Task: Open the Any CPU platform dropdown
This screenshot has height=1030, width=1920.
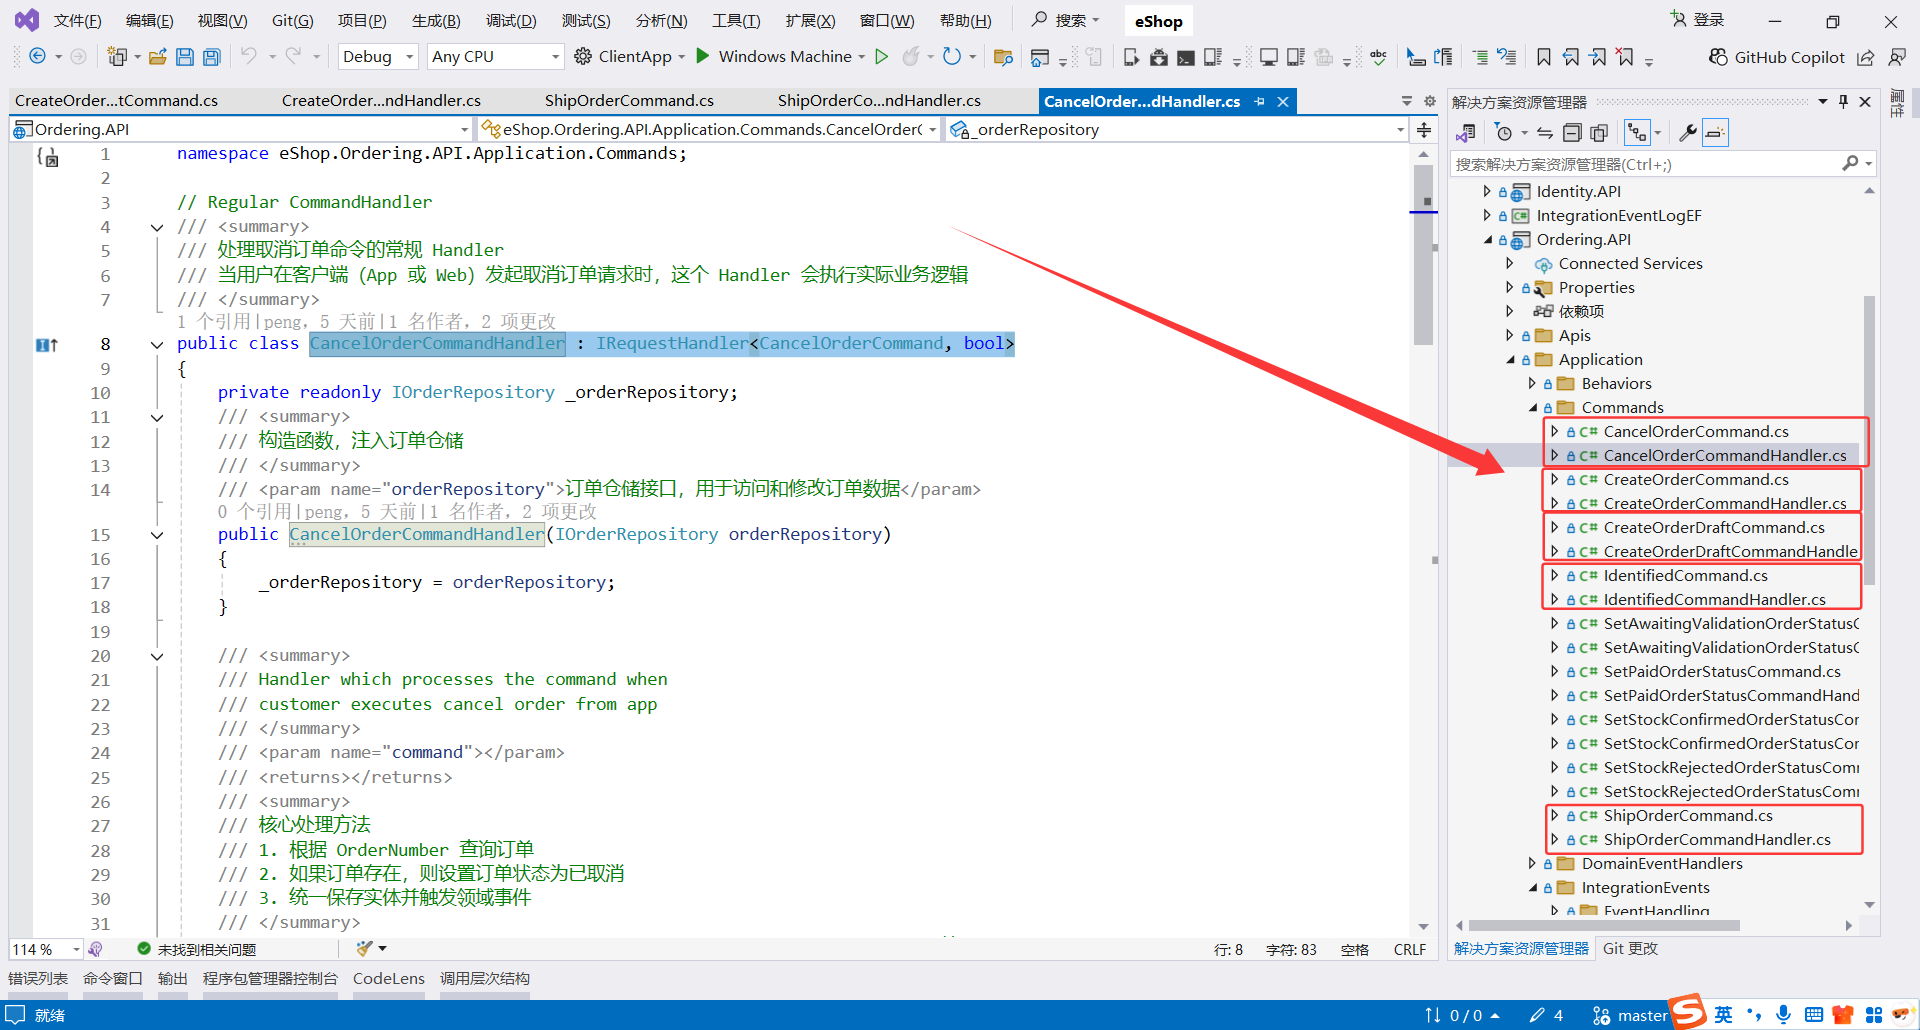Action: [x=495, y=56]
